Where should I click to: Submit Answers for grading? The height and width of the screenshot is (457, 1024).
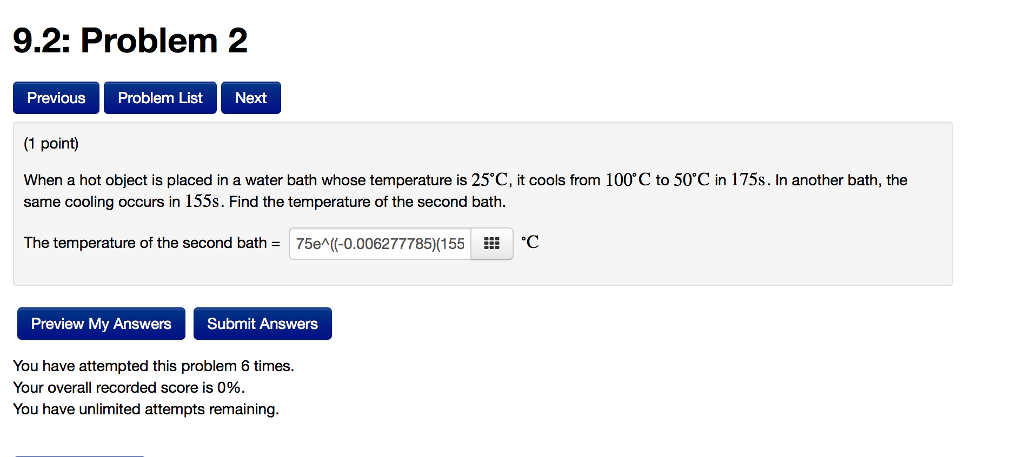(263, 324)
